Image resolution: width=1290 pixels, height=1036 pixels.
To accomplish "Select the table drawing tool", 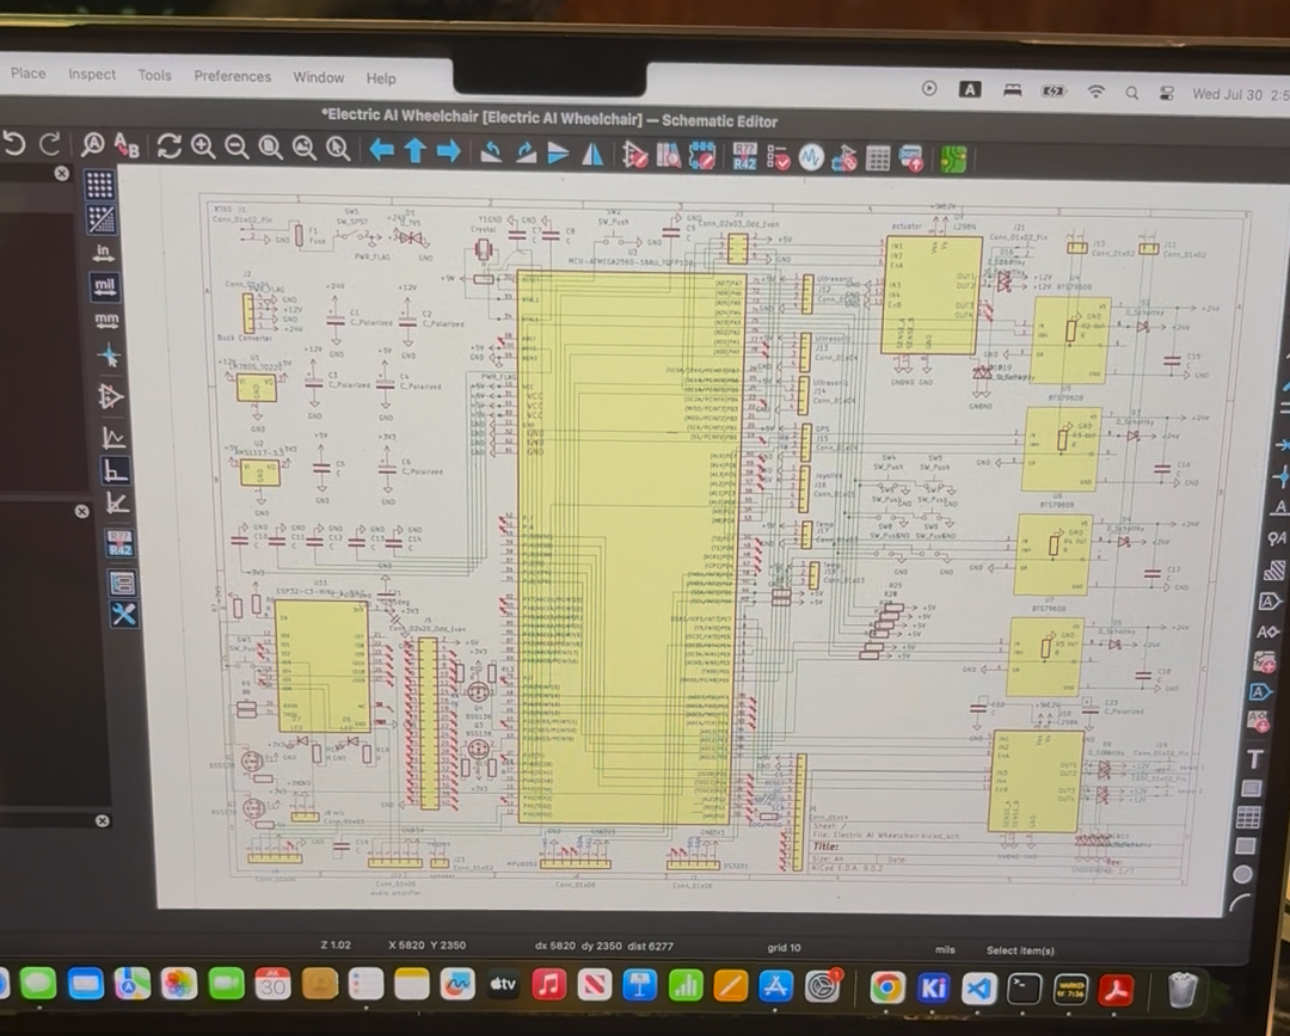I will tap(1248, 818).
